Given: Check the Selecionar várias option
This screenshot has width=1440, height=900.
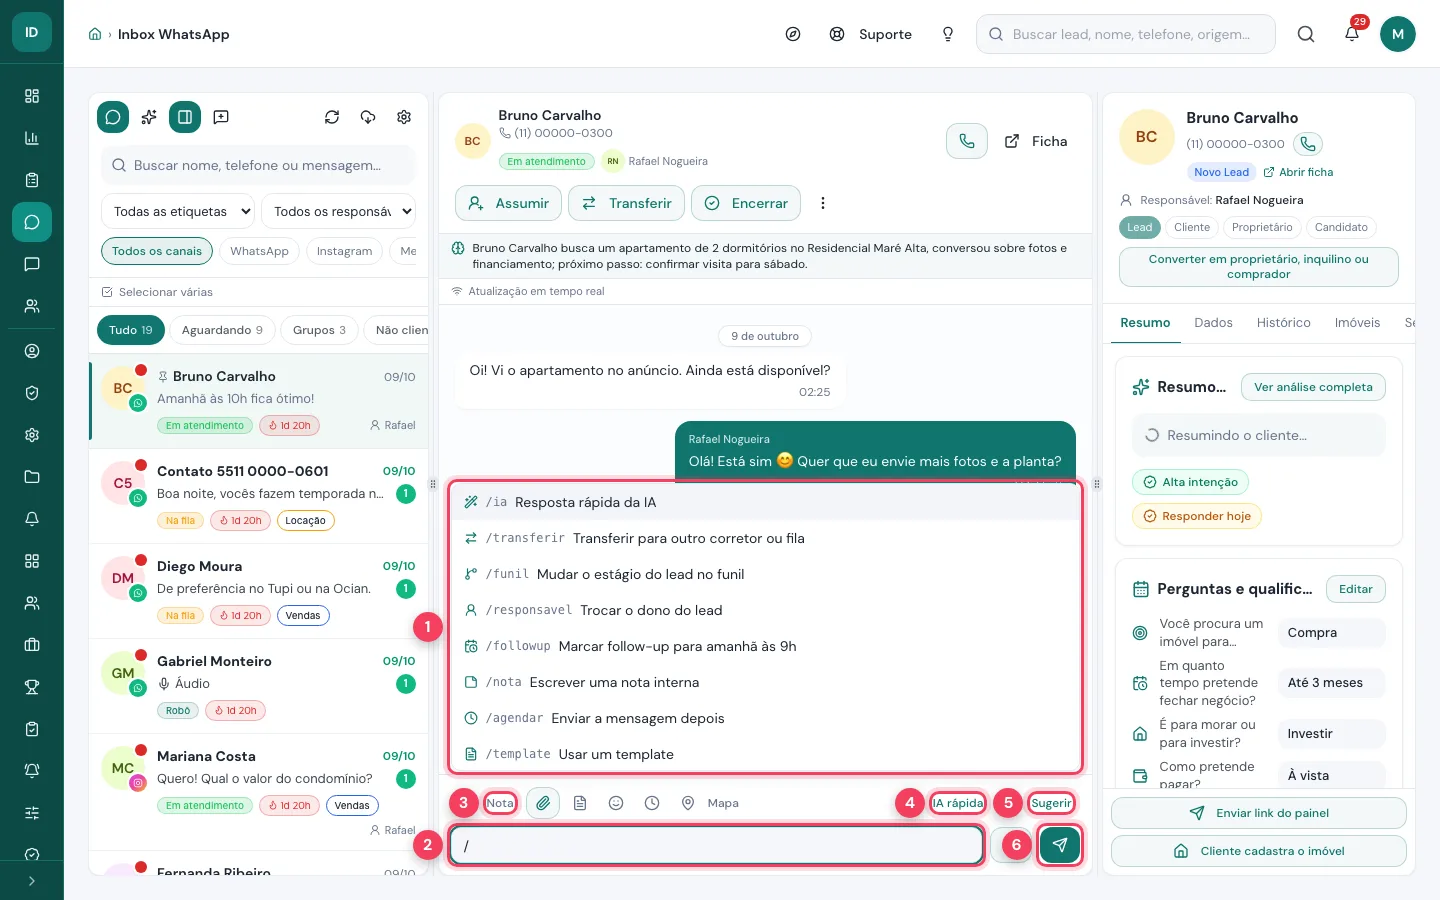Looking at the screenshot, I should pyautogui.click(x=158, y=292).
